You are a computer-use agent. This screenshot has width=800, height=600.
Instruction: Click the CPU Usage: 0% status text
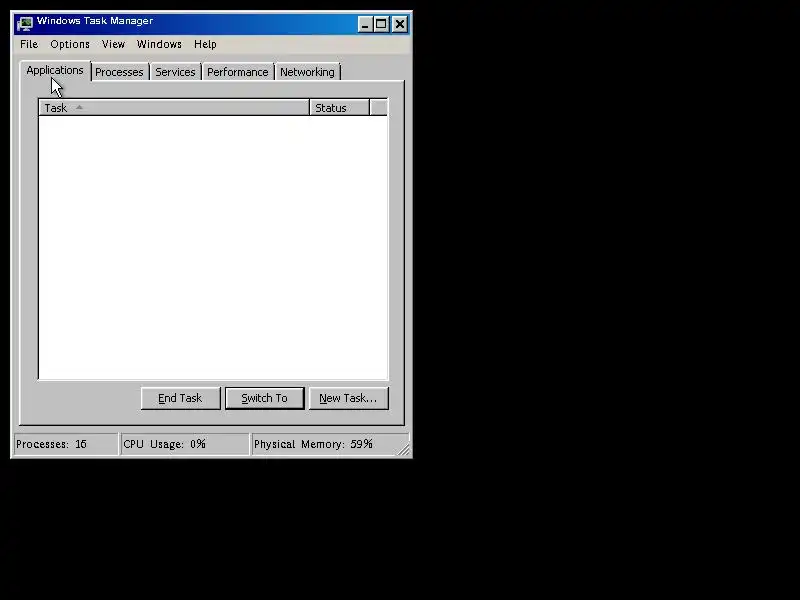pyautogui.click(x=164, y=444)
